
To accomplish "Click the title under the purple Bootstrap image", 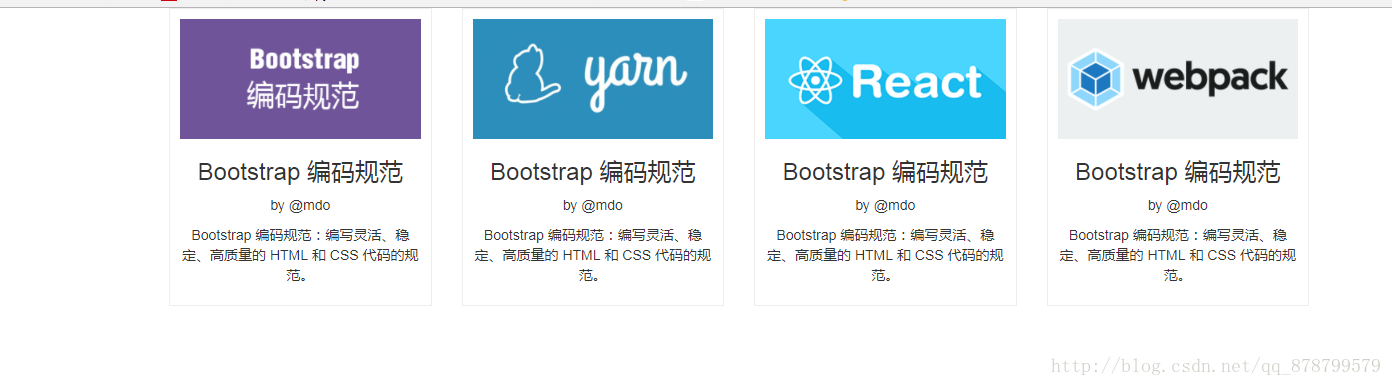I will (300, 172).
